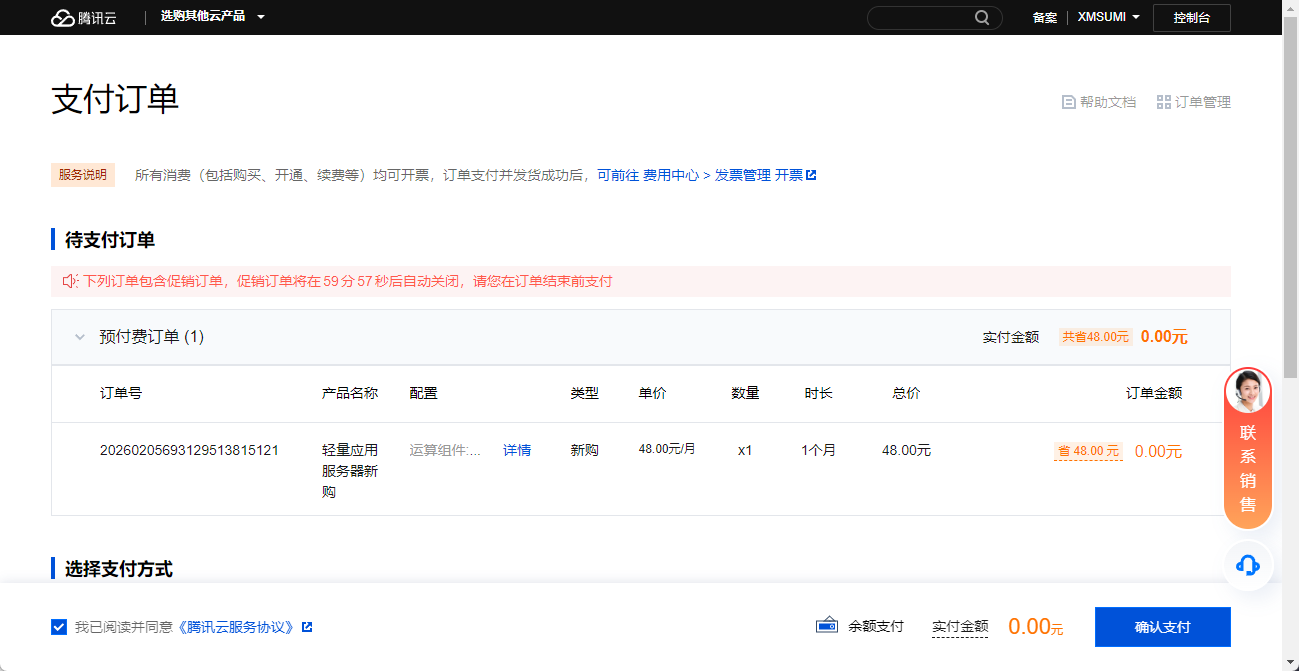
Task: Click the speaker notice icon in alert
Action: tap(70, 281)
